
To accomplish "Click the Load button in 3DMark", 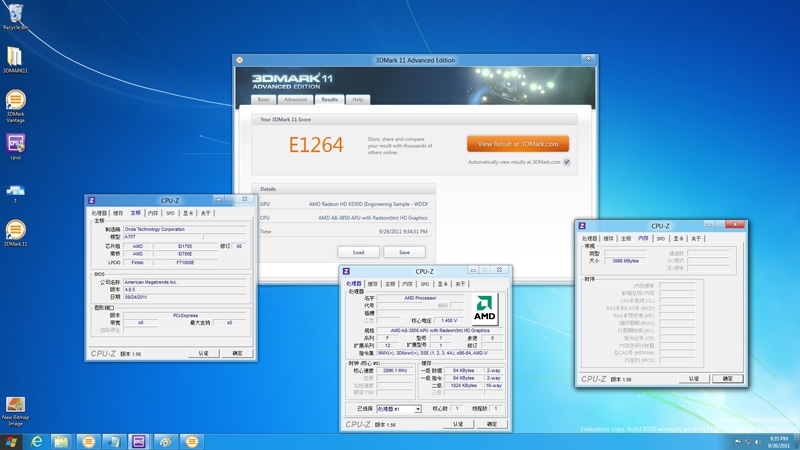I will point(358,252).
